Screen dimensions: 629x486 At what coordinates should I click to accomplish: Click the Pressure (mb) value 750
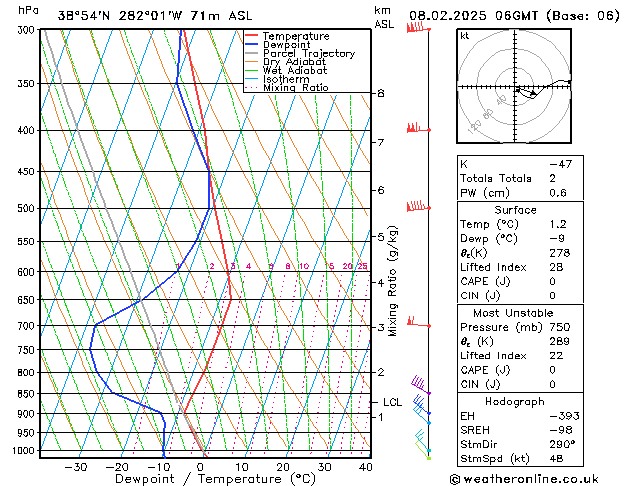click(x=560, y=327)
